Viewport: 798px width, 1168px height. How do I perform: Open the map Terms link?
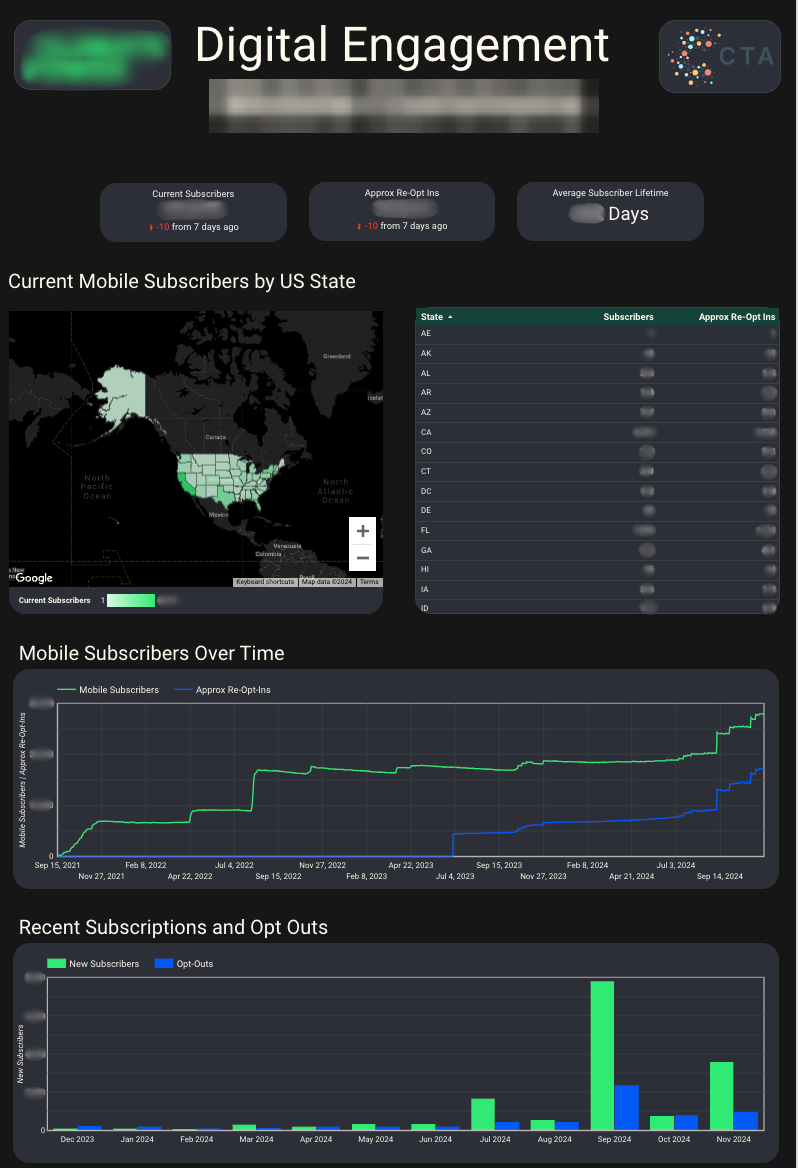pyautogui.click(x=369, y=582)
